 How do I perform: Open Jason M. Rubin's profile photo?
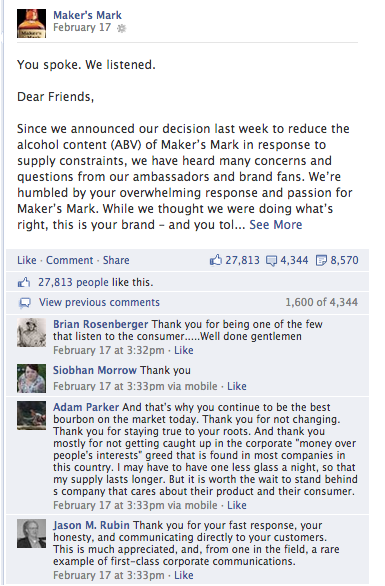tap(31, 533)
